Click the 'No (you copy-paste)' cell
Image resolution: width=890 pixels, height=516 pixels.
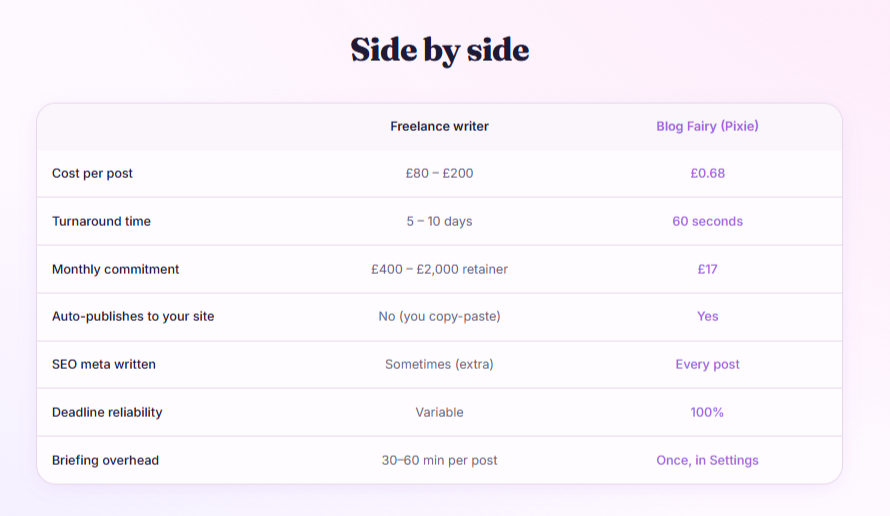[439, 316]
